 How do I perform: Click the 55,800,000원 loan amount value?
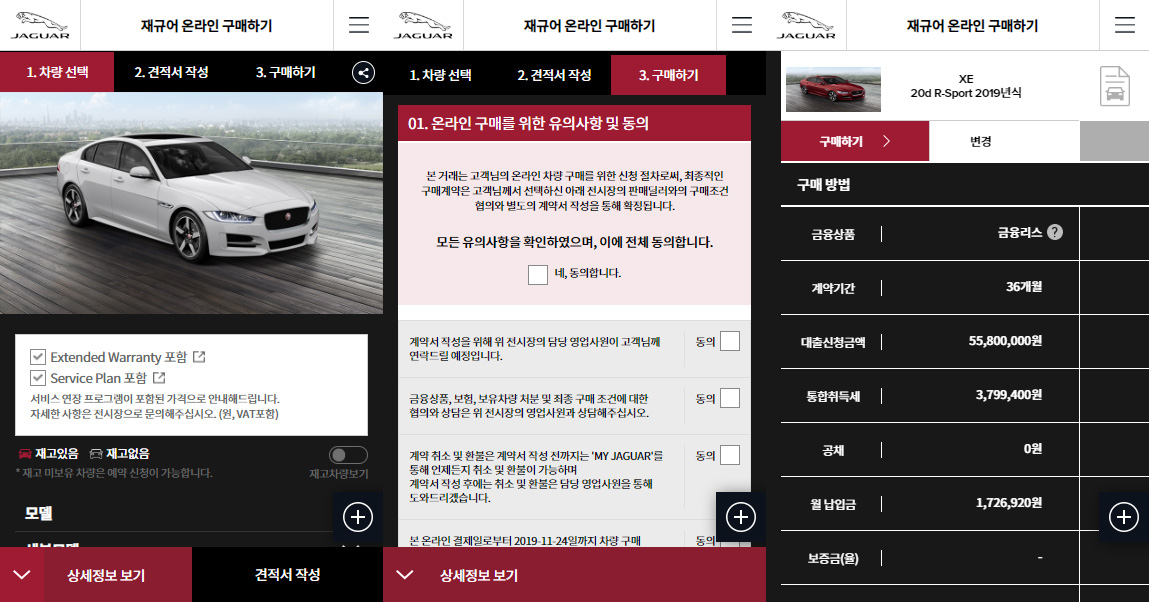[1005, 341]
